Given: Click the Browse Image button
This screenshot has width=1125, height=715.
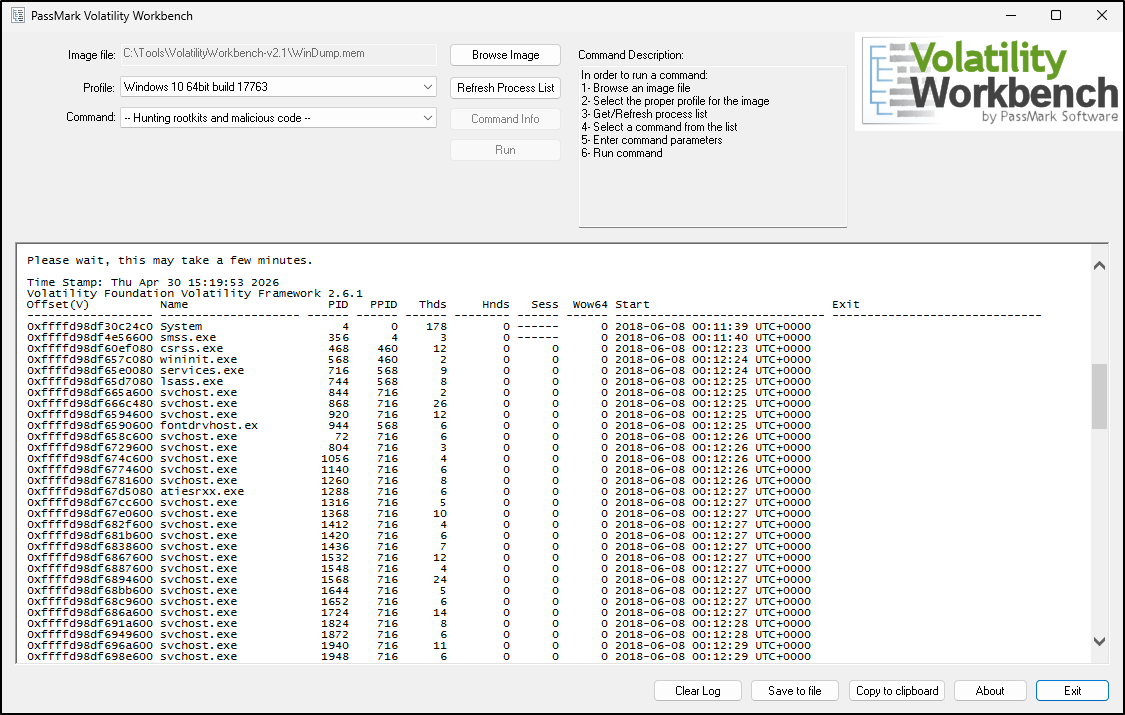Looking at the screenshot, I should pos(505,55).
